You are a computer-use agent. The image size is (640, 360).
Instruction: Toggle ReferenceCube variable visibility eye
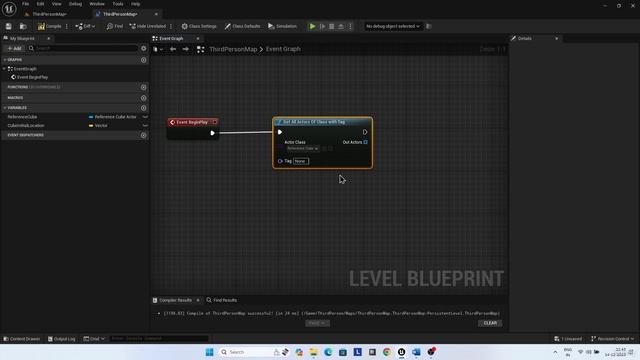pos(145,117)
